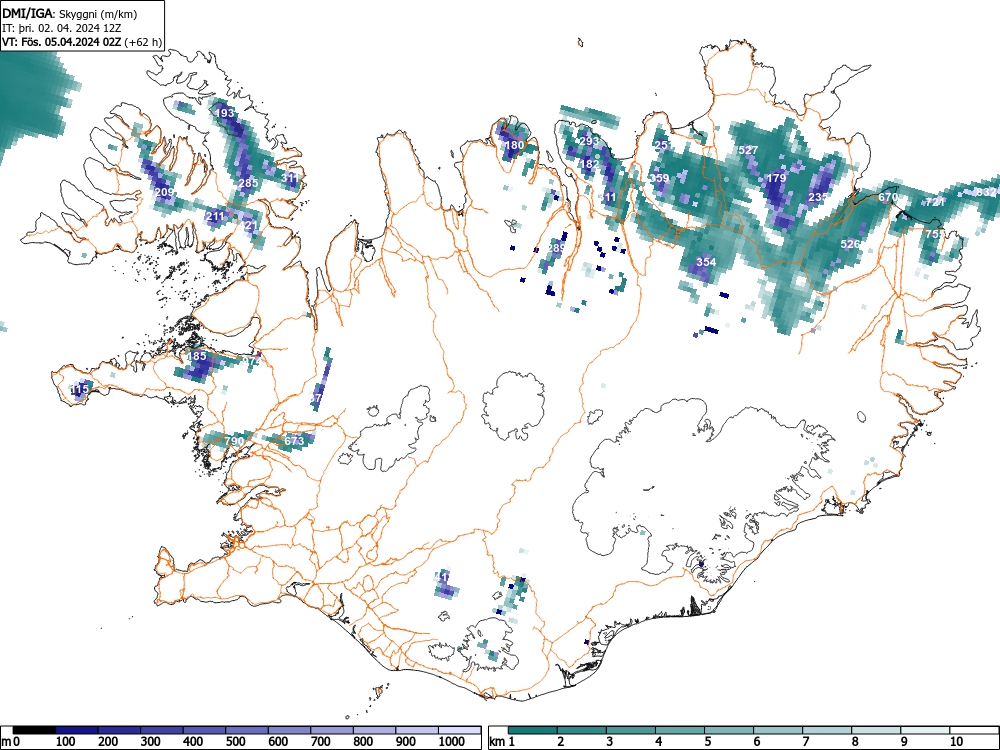Click the 500 tick label in the metre legend
Image resolution: width=1000 pixels, height=750 pixels.
(235, 741)
